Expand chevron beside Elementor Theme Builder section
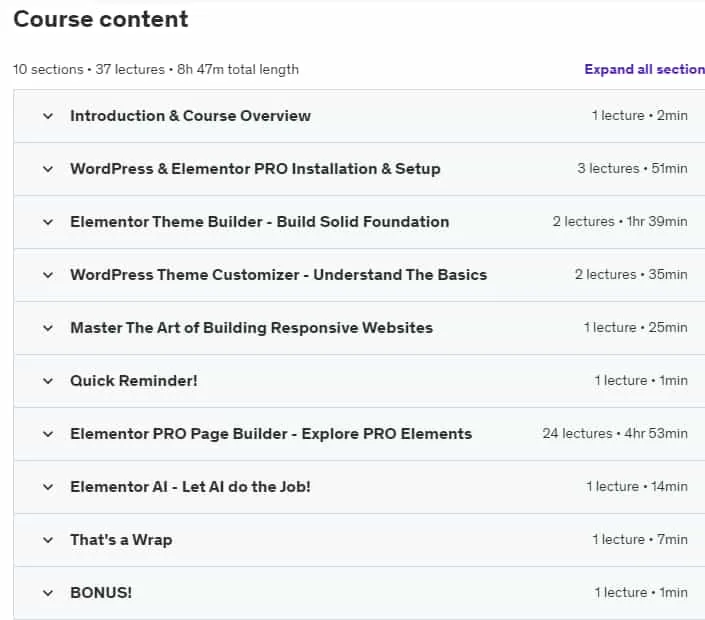The width and height of the screenshot is (705, 620). (x=48, y=222)
